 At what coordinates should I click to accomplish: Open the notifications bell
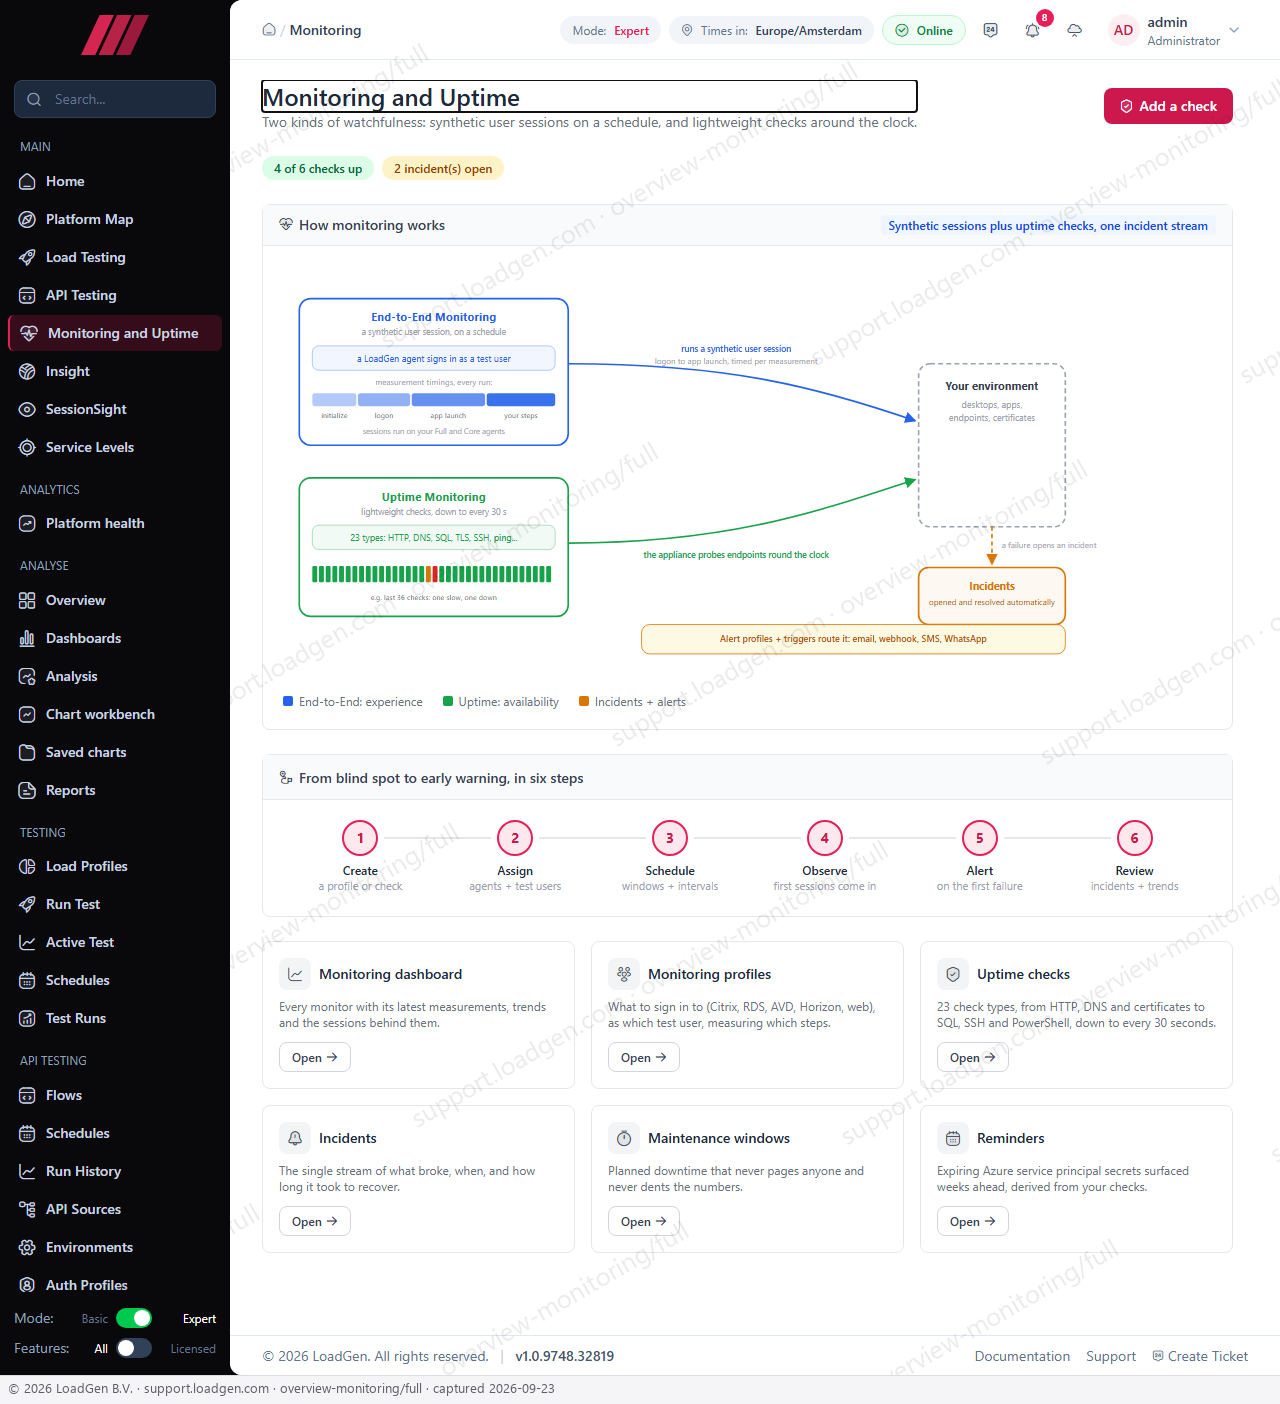tap(1033, 30)
